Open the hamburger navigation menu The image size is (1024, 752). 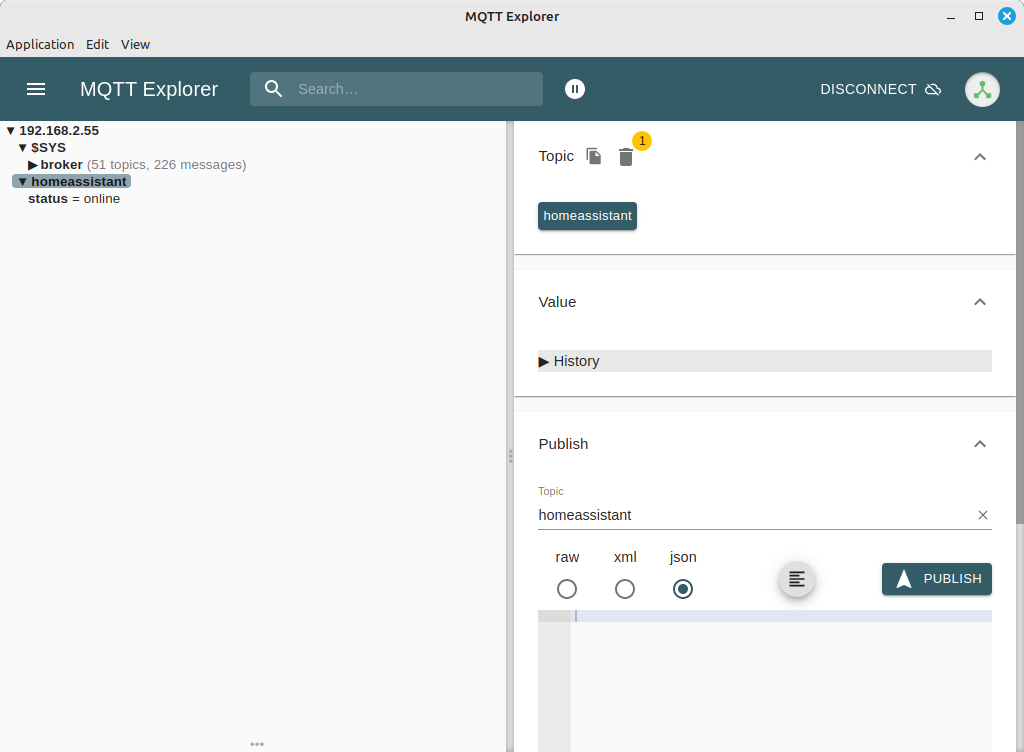pyautogui.click(x=36, y=89)
